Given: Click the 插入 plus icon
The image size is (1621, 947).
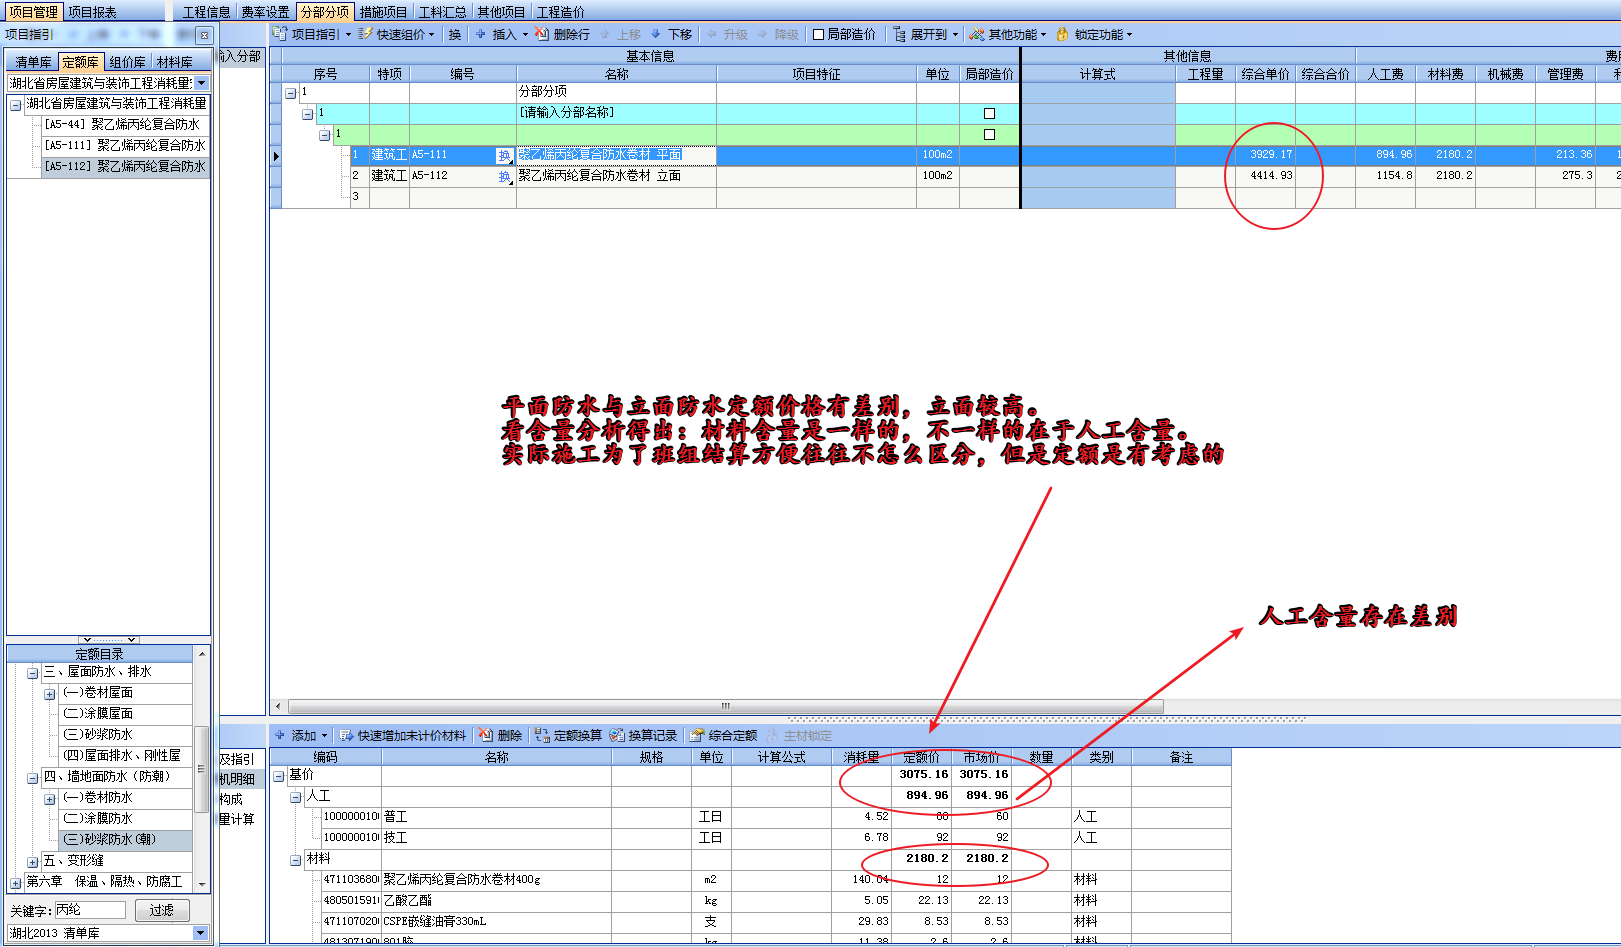Looking at the screenshot, I should (x=481, y=34).
